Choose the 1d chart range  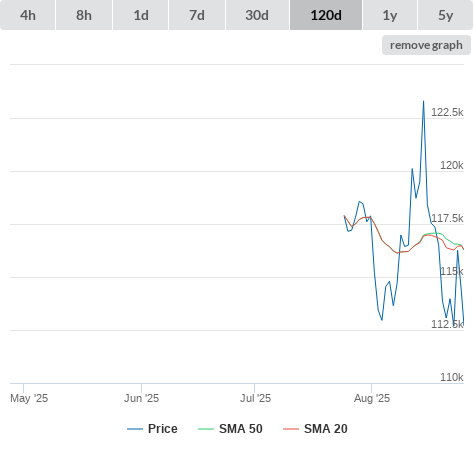coord(141,15)
